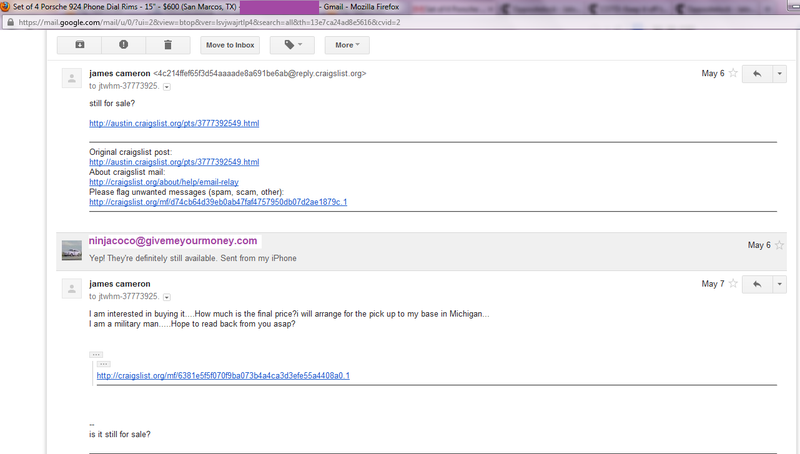Archive this conversation with the archive icon
Screen dimensions: 800x454
pyautogui.click(x=80, y=45)
